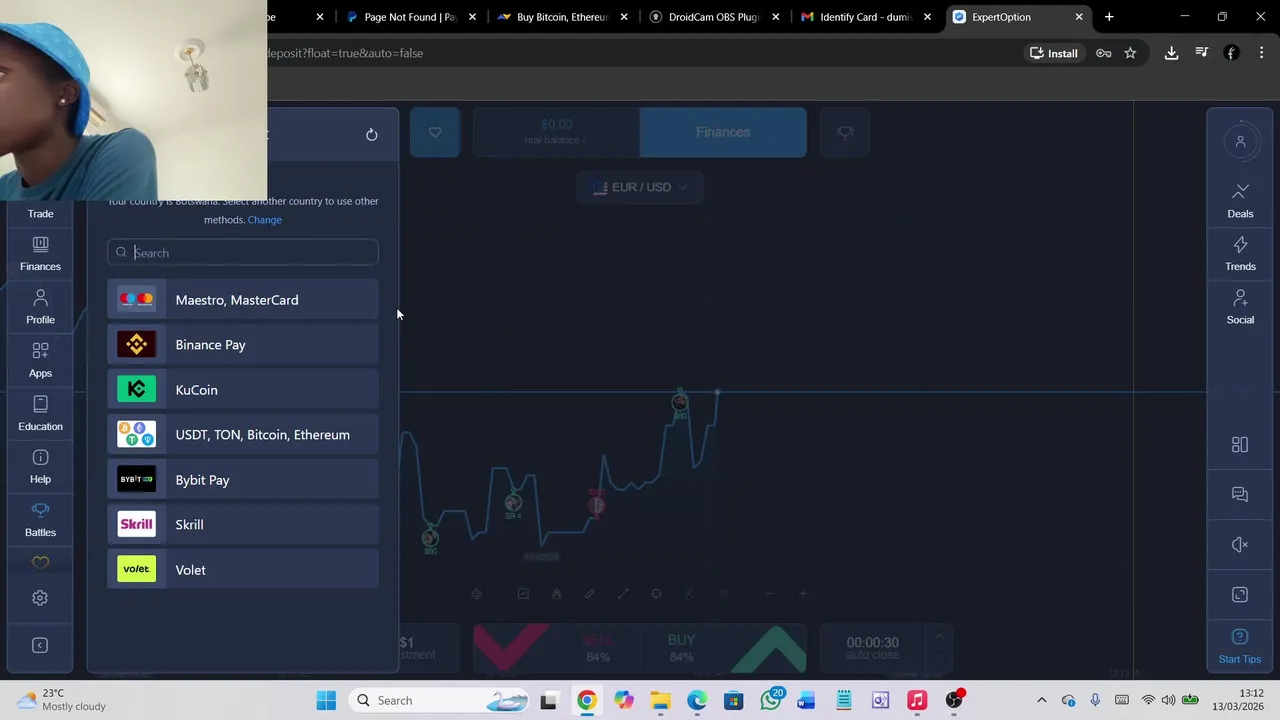Expand auto close timer options
The width and height of the screenshot is (1280, 720).
939,637
